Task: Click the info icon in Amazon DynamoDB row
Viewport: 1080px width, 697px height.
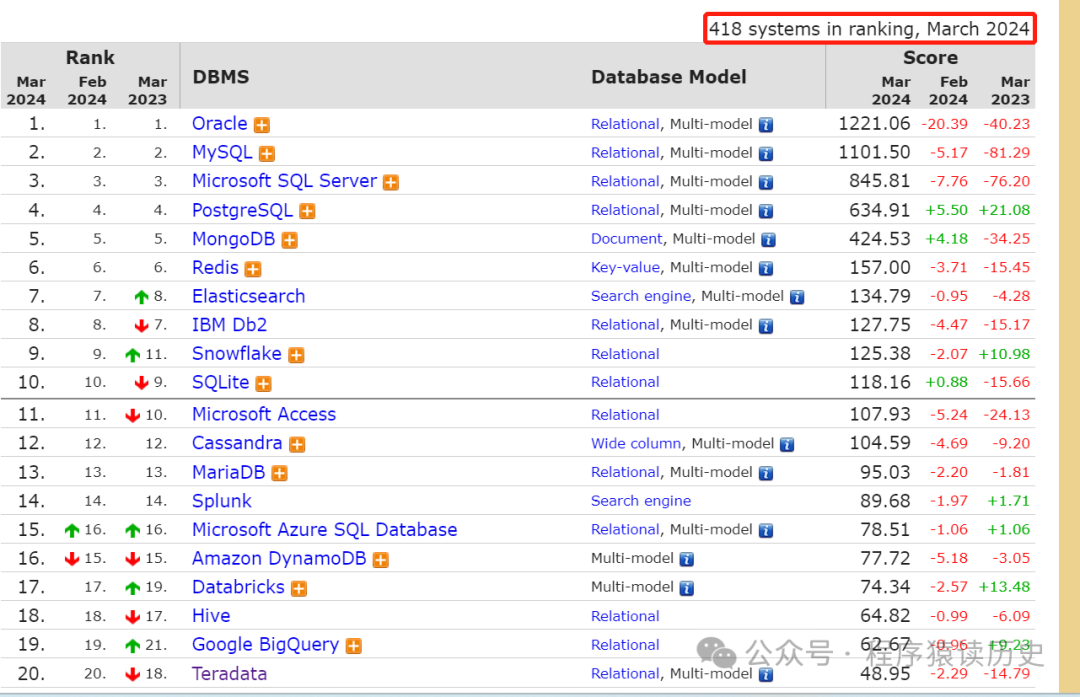Action: click(687, 560)
